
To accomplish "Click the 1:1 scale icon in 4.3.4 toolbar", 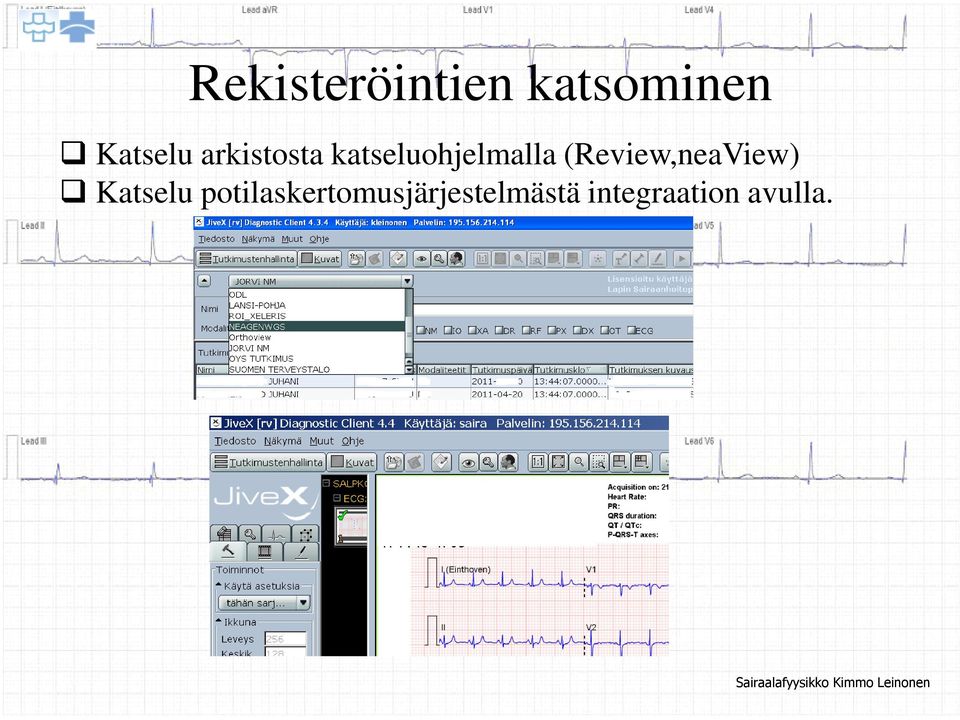I will [x=482, y=259].
